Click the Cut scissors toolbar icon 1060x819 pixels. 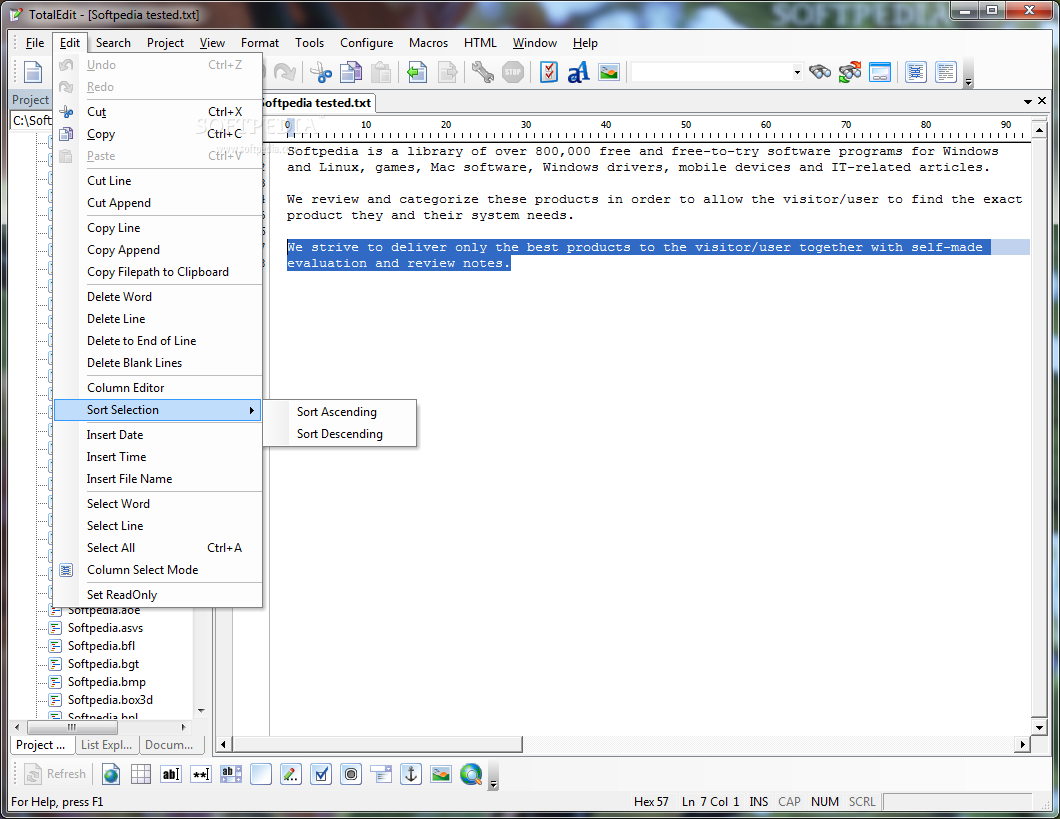(320, 72)
